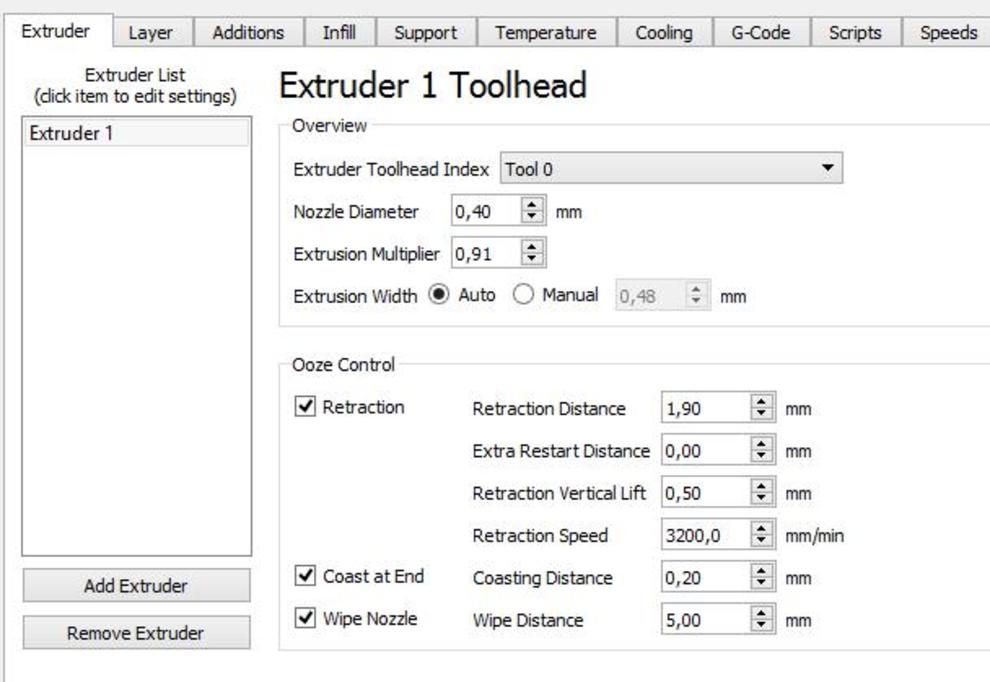This screenshot has height=682, width=990.
Task: Click the Coasting Distance spinner arrows
Action: tap(762, 578)
